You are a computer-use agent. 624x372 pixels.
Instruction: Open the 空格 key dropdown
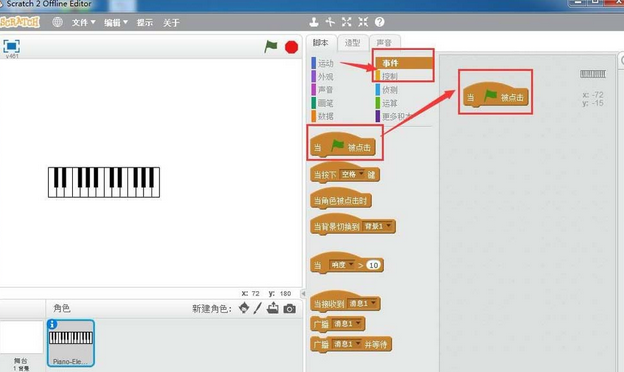(x=353, y=174)
